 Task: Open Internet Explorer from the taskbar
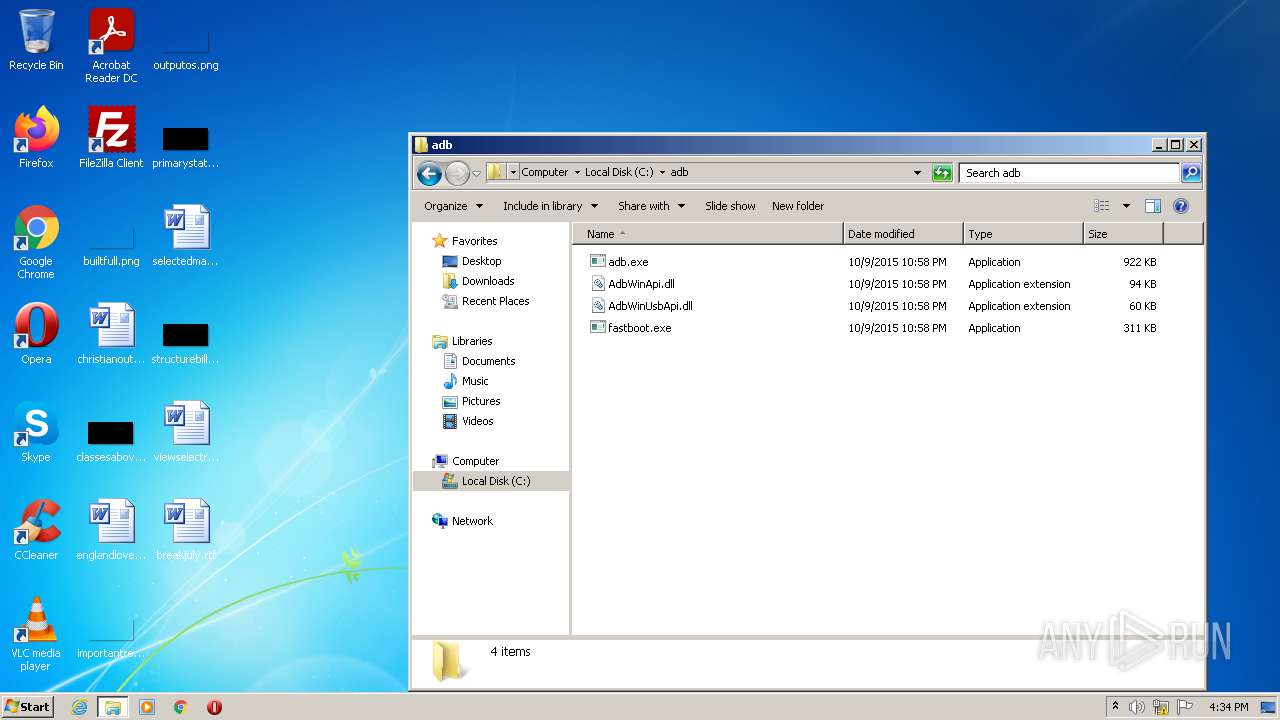pos(79,707)
